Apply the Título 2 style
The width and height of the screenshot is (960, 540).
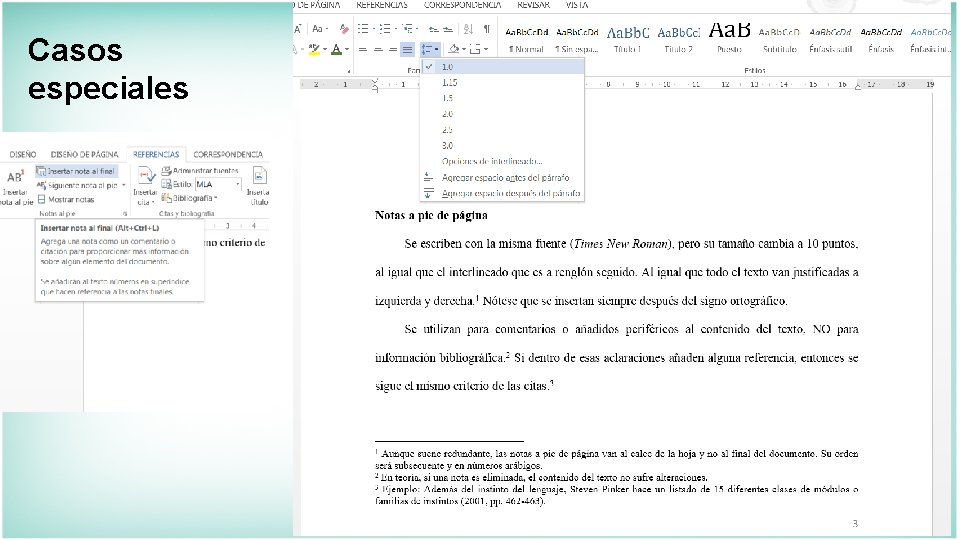click(678, 40)
